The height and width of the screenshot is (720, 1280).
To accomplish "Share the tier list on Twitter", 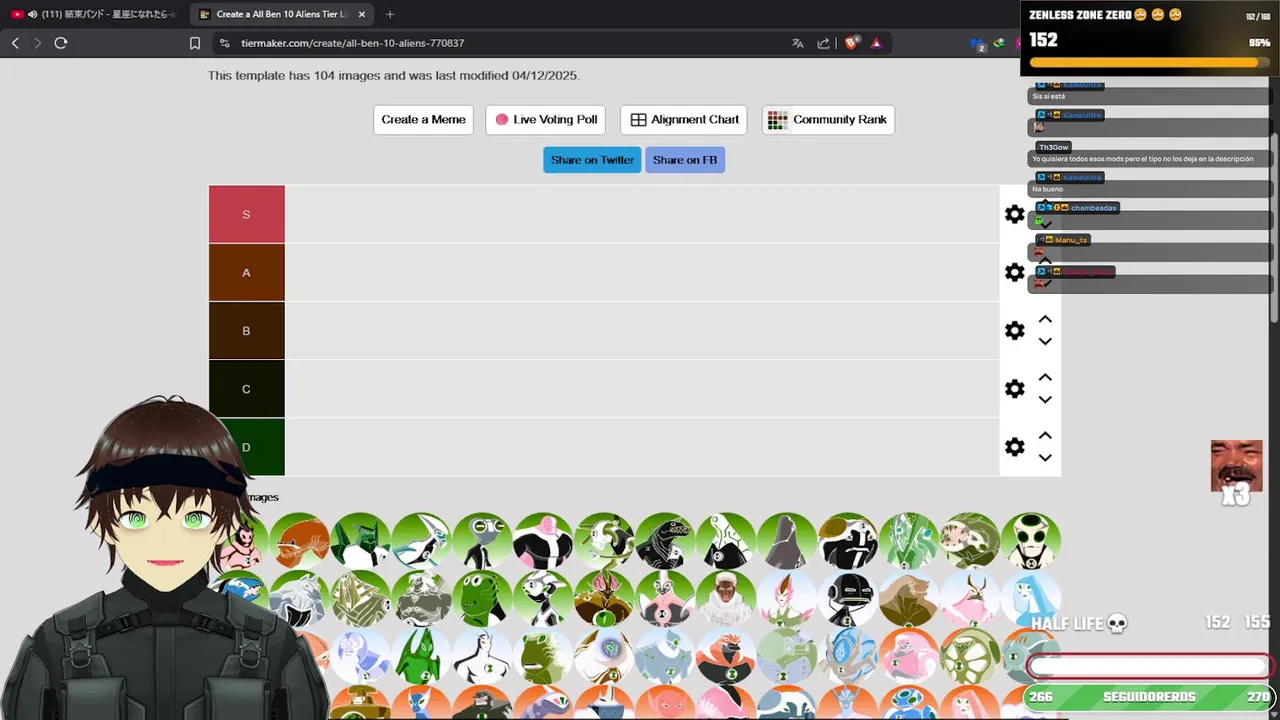I will coord(592,160).
